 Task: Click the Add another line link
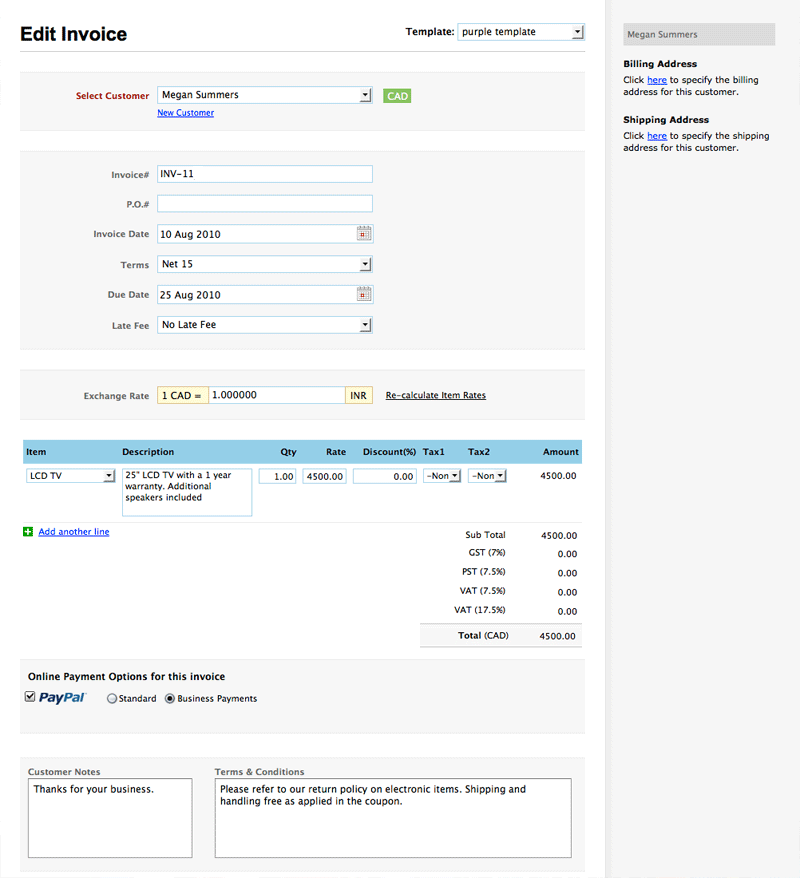[x=74, y=532]
